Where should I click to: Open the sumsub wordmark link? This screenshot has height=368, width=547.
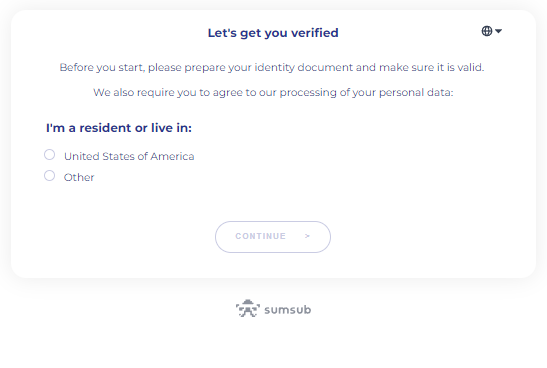287,310
